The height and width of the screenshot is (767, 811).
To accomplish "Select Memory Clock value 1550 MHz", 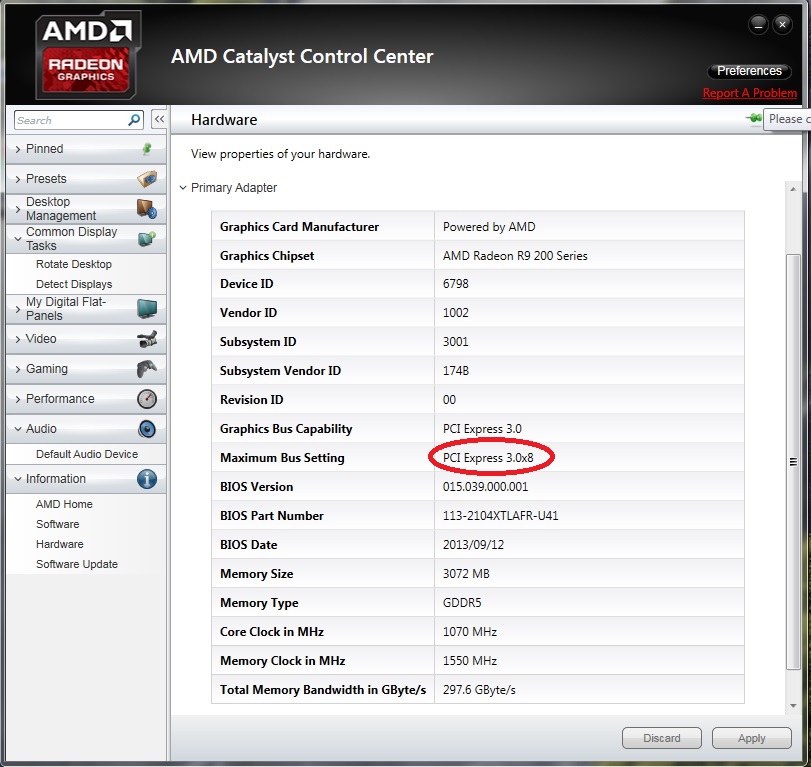I will point(470,660).
